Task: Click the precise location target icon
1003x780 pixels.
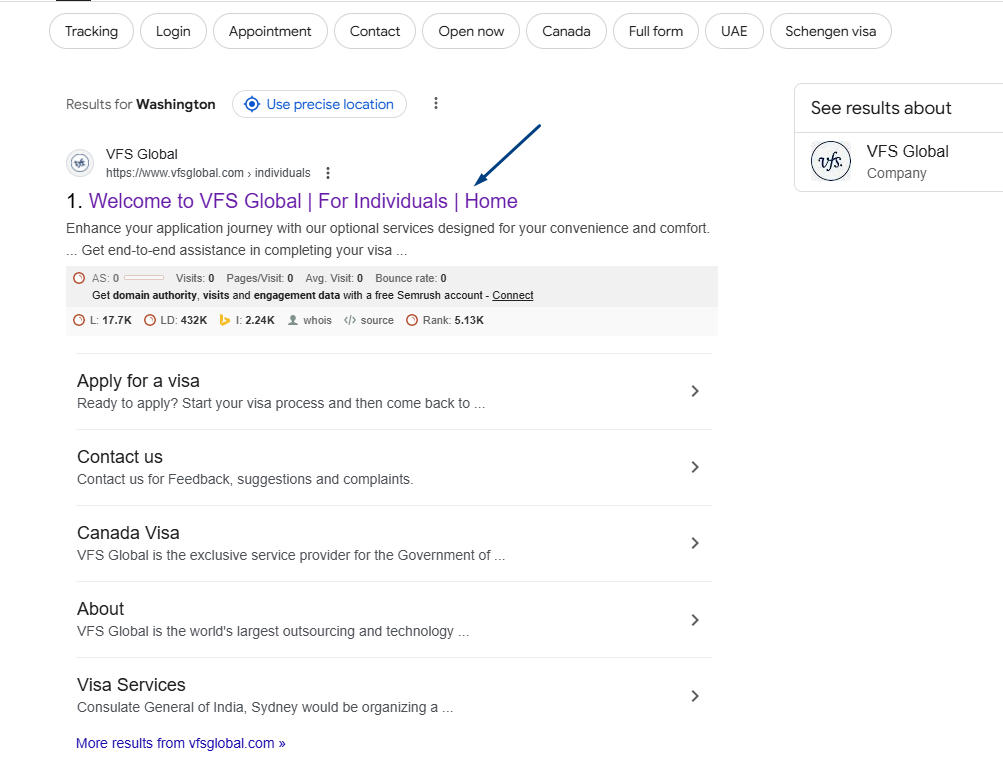Action: (x=252, y=104)
